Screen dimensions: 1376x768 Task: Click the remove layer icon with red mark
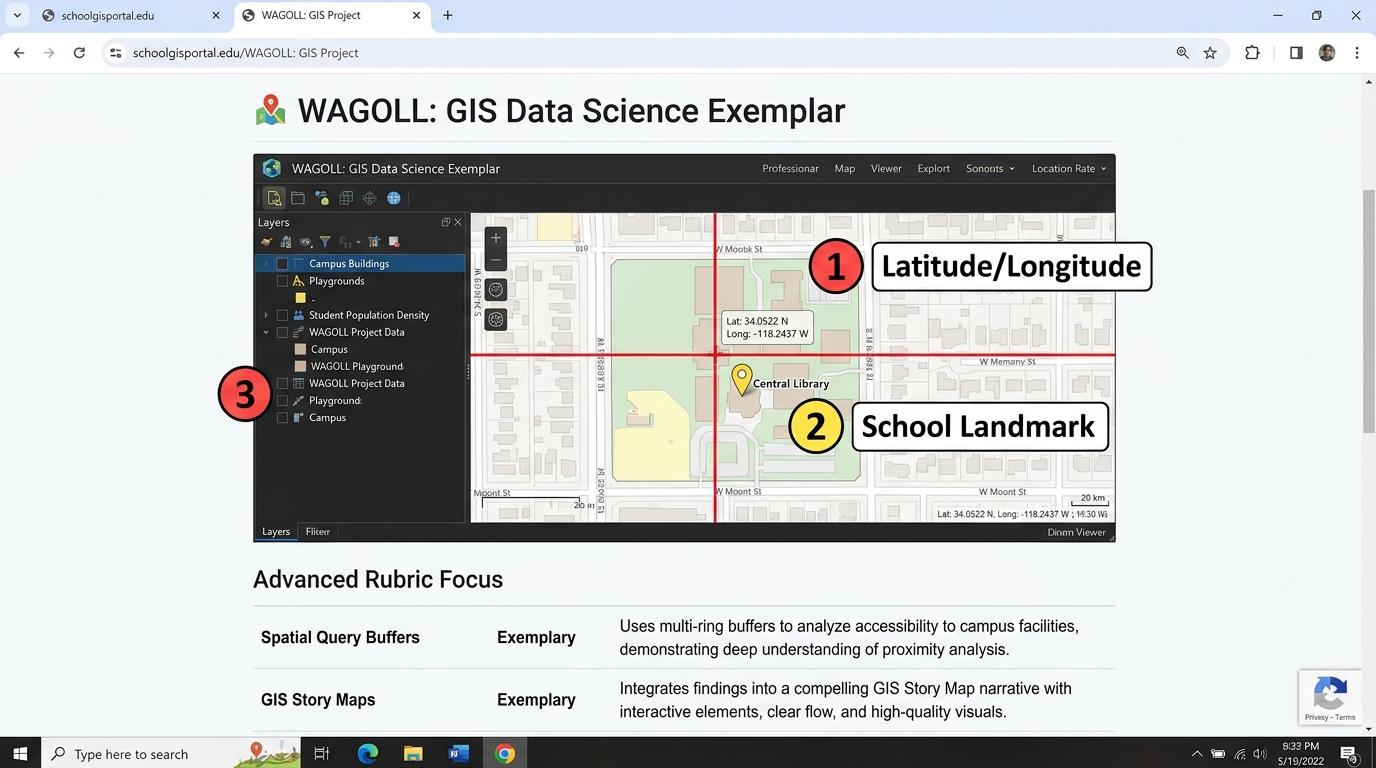click(394, 242)
